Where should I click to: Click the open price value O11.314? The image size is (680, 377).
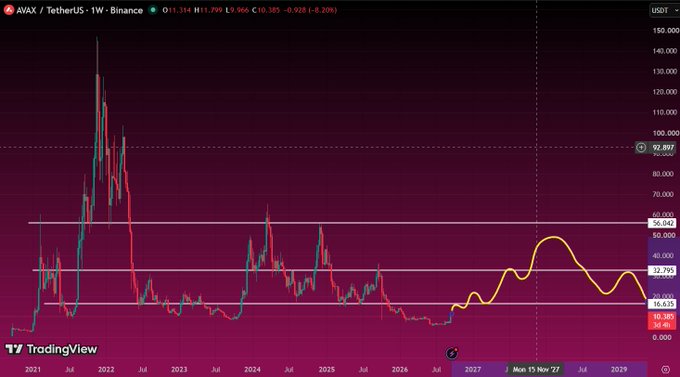click(x=177, y=10)
